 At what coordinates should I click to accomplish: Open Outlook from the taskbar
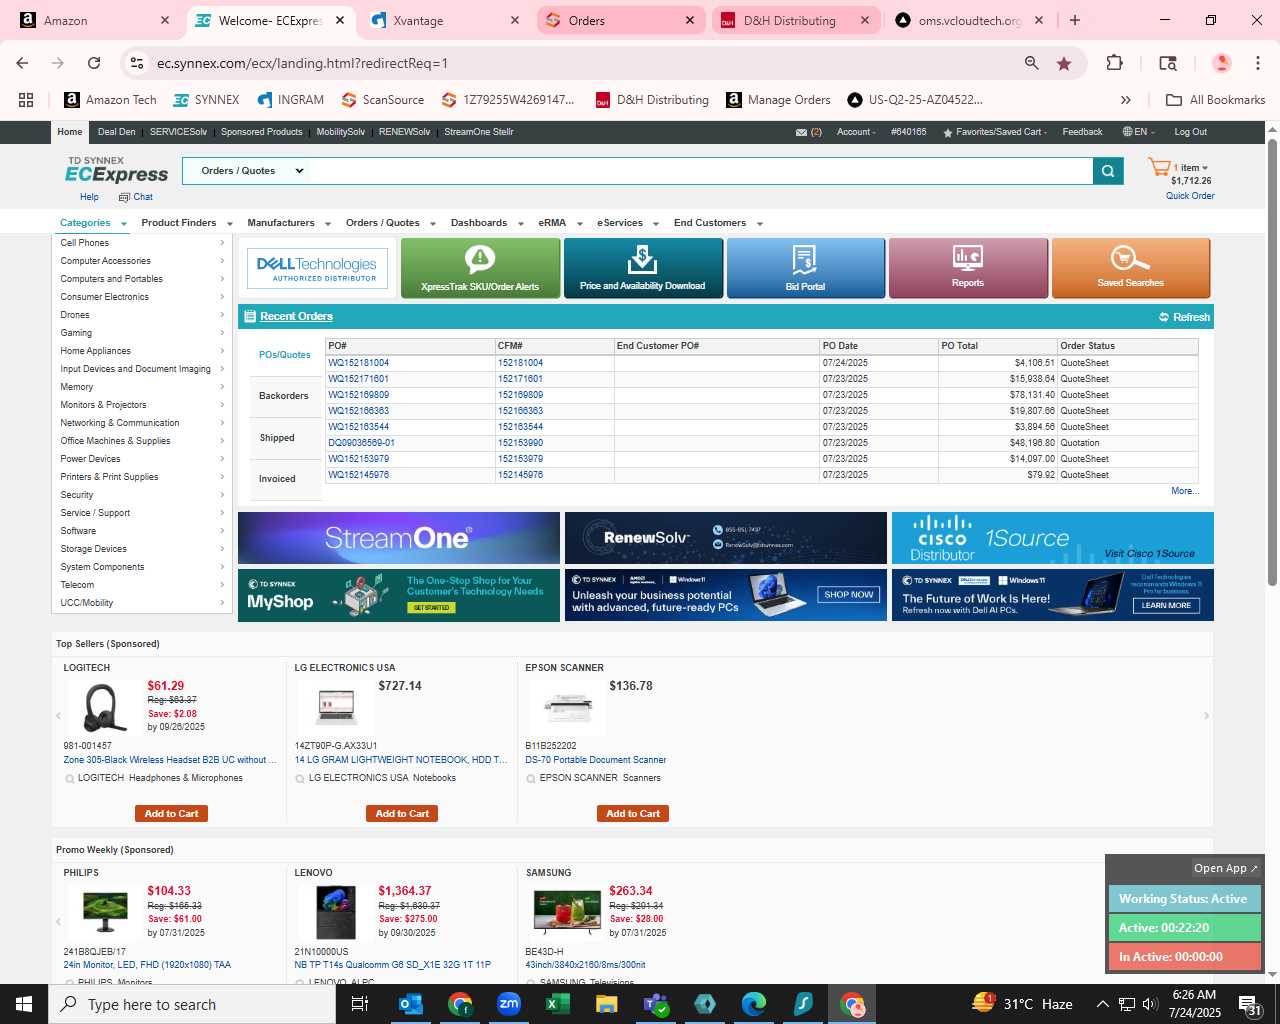(x=410, y=1004)
